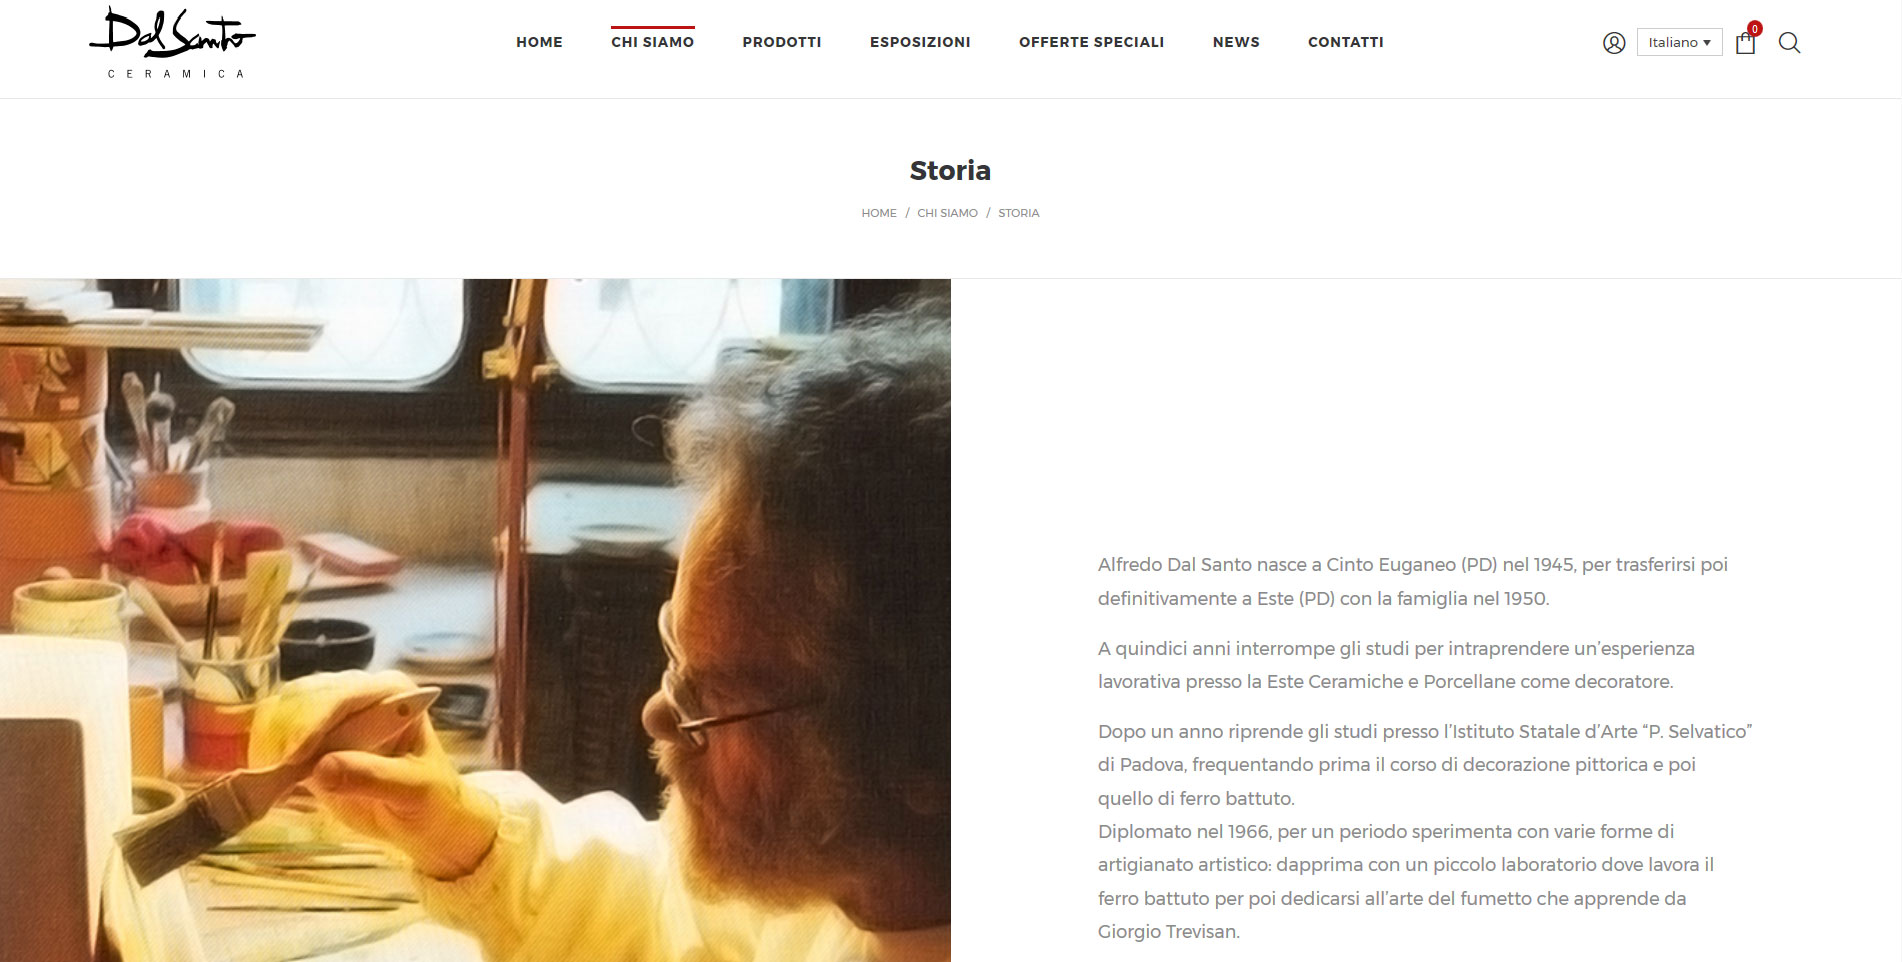Click the search magnifier icon
This screenshot has width=1902, height=962.
point(1789,43)
